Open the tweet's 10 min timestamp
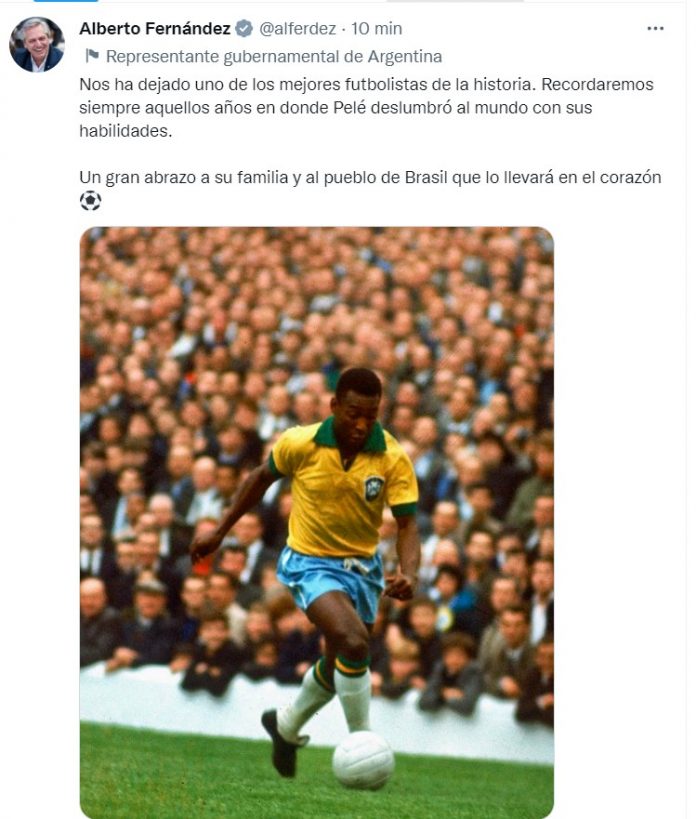This screenshot has width=696, height=819. coord(376,28)
